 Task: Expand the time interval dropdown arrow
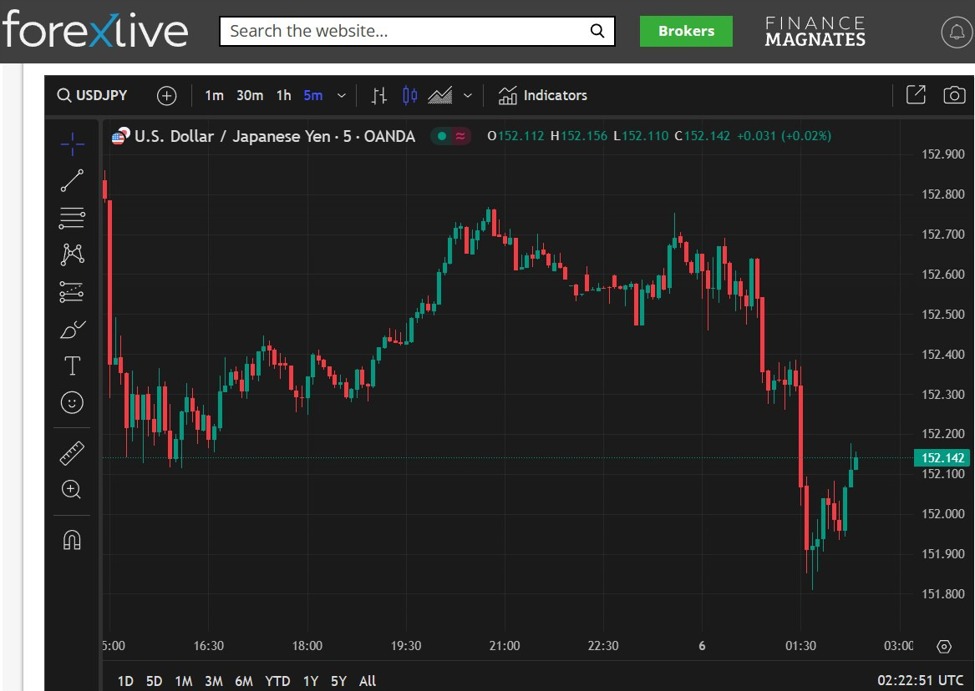(341, 96)
